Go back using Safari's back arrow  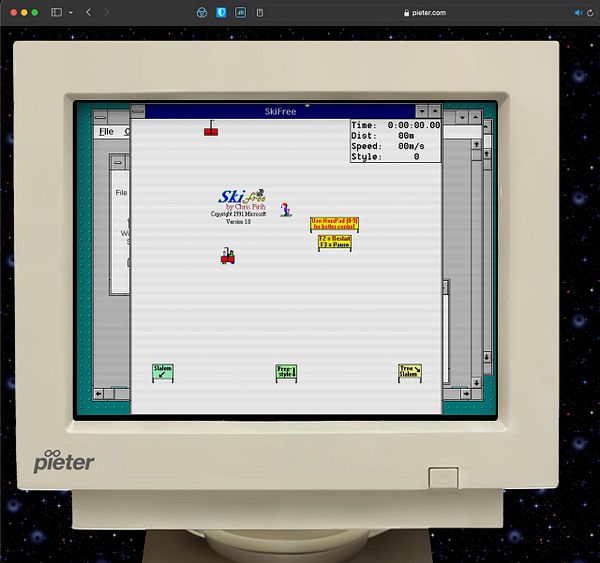[x=88, y=12]
